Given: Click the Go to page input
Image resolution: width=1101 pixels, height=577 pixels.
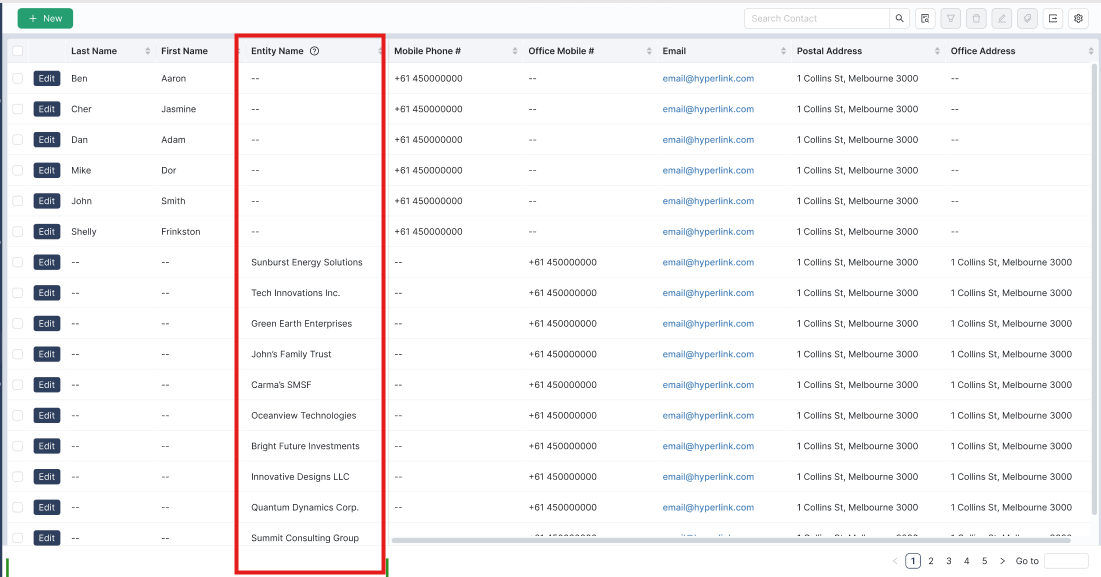Looking at the screenshot, I should click(x=1066, y=561).
